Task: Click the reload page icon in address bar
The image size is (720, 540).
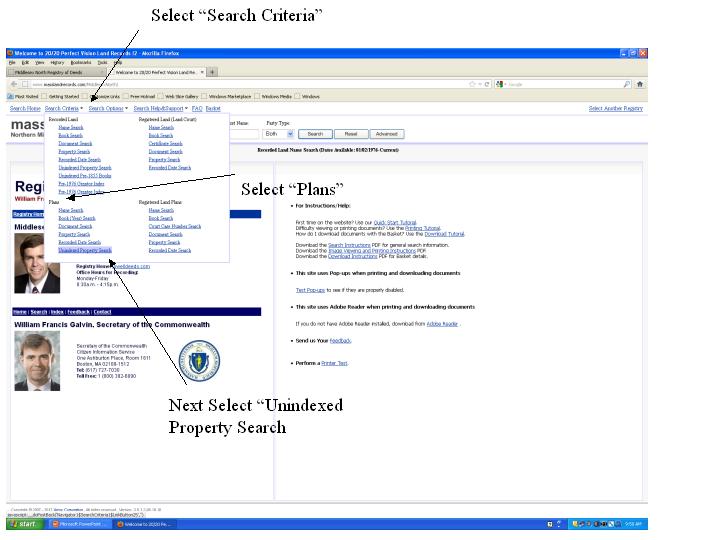Action: tap(487, 84)
